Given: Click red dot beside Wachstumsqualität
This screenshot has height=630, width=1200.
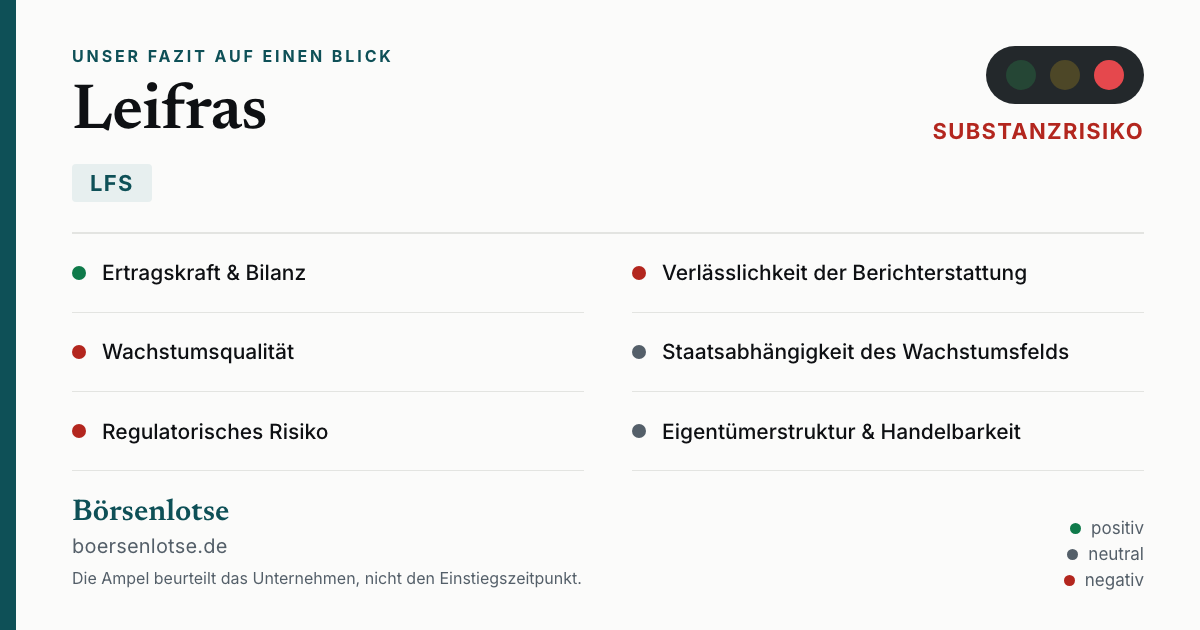Looking at the screenshot, I should tap(79, 352).
